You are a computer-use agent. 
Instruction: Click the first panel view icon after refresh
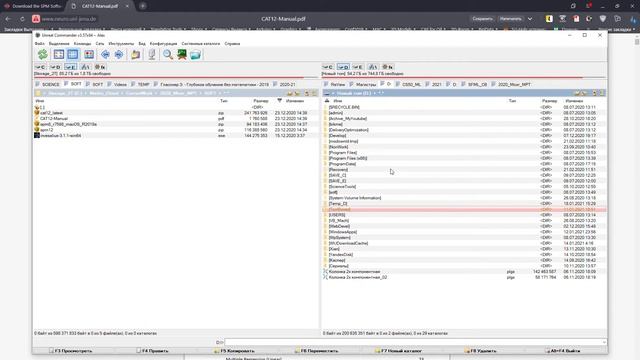click(59, 54)
